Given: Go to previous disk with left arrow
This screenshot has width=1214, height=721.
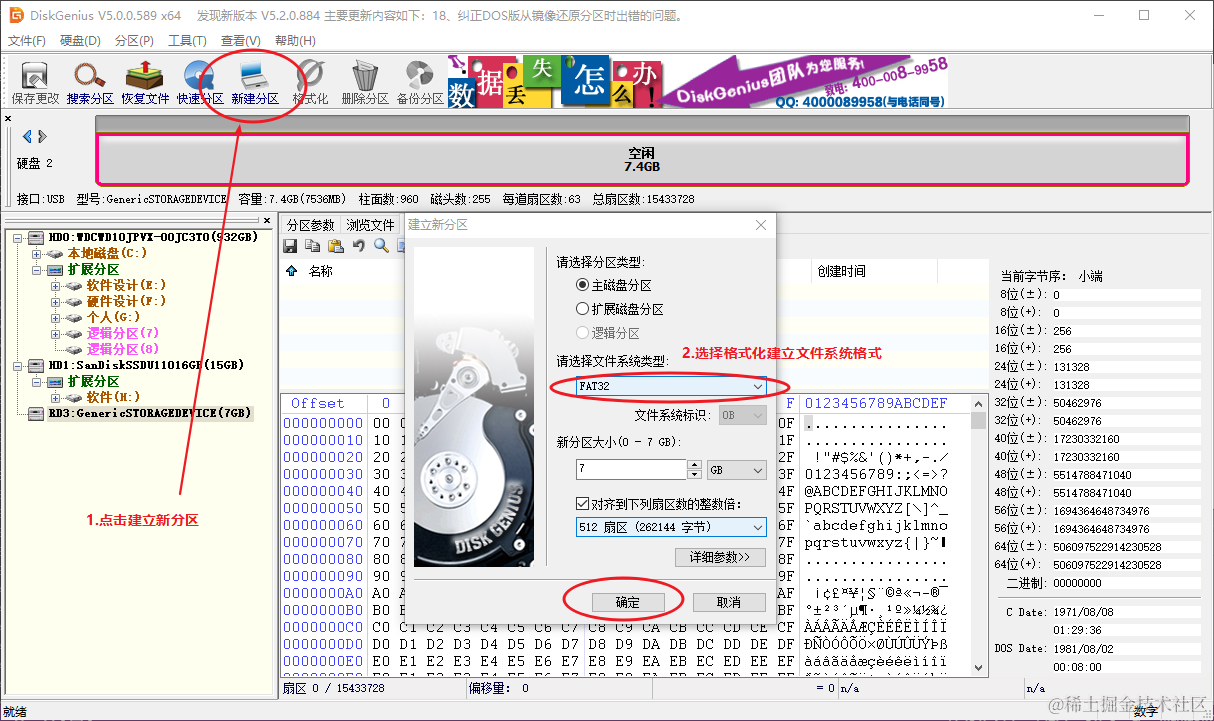Looking at the screenshot, I should 27,137.
